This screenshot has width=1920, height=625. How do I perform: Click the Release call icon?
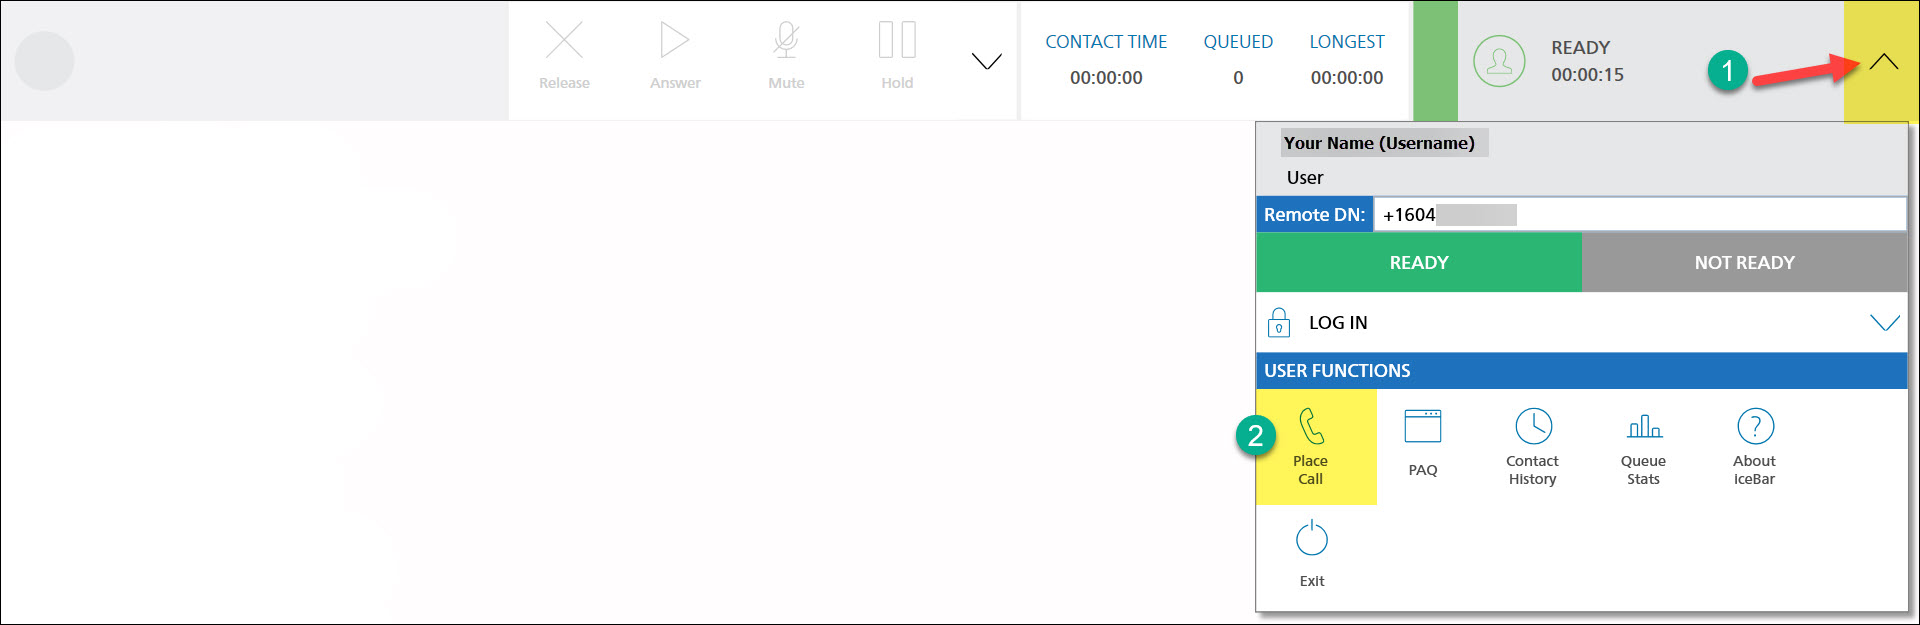[x=564, y=41]
